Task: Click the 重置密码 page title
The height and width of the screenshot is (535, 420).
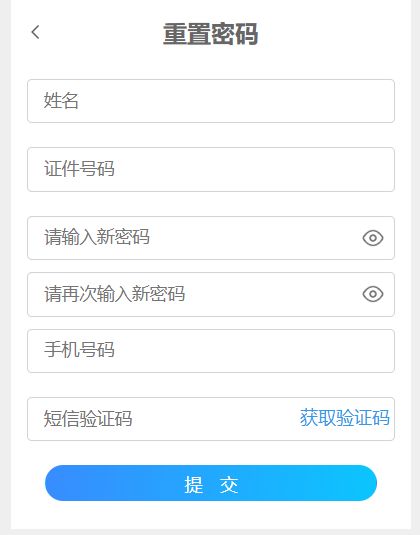Action: pos(210,34)
